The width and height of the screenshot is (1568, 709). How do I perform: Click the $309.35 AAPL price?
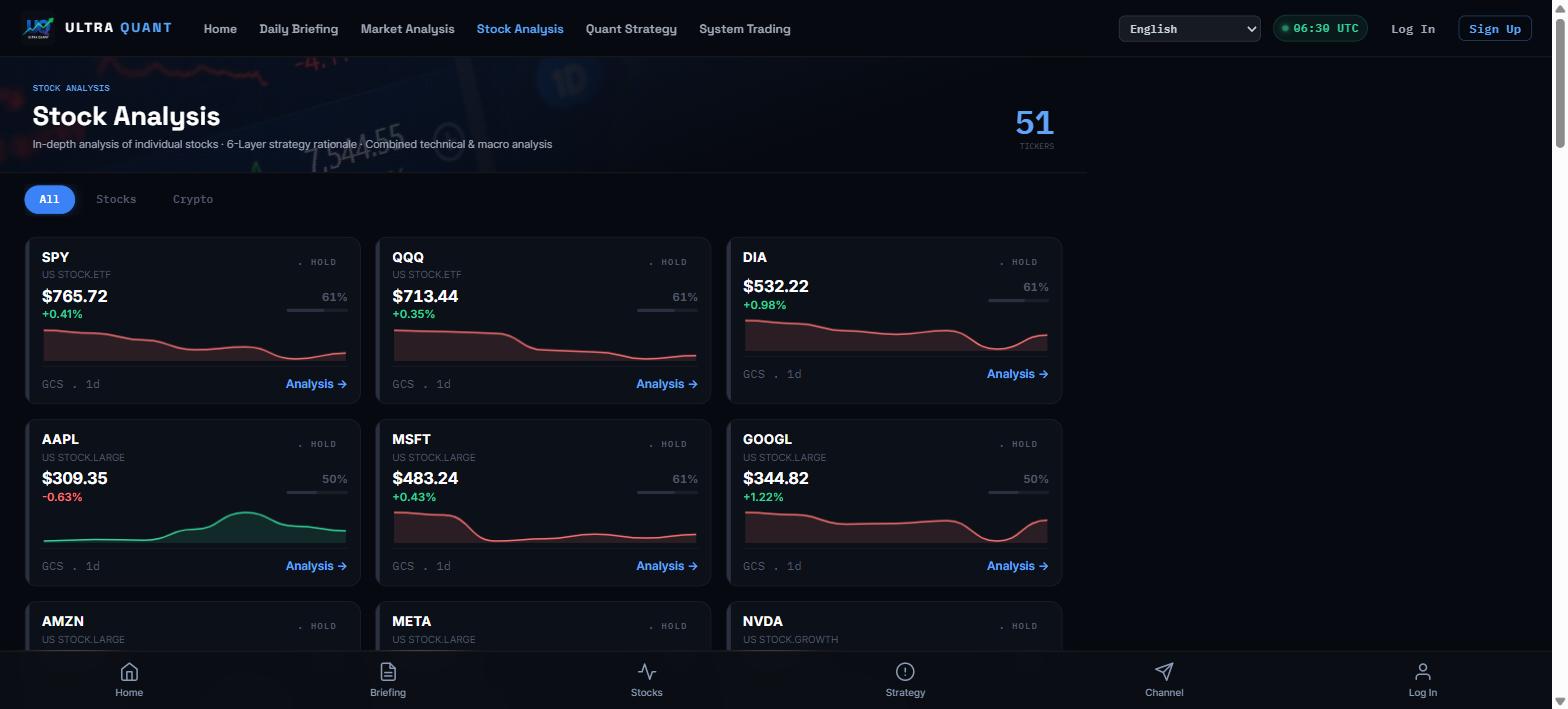click(x=75, y=478)
